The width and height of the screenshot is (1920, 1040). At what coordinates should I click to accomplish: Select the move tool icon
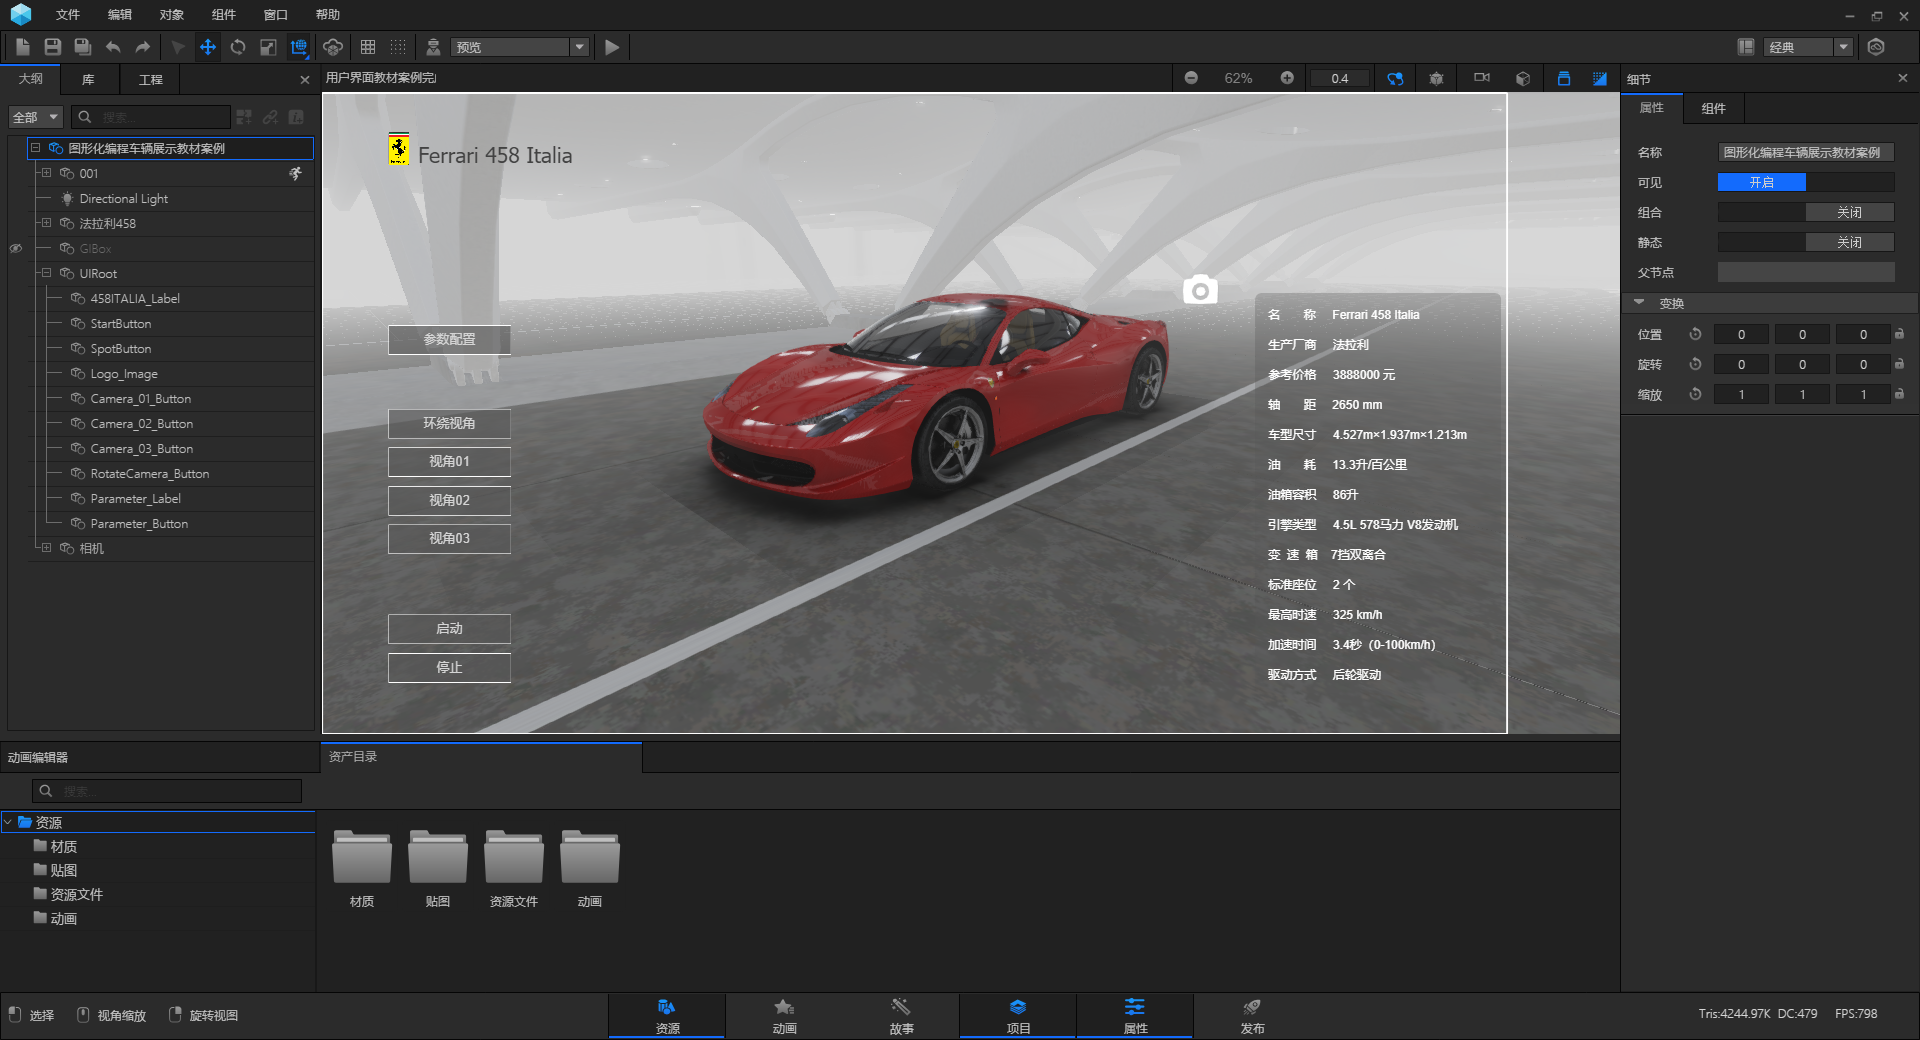(208, 47)
